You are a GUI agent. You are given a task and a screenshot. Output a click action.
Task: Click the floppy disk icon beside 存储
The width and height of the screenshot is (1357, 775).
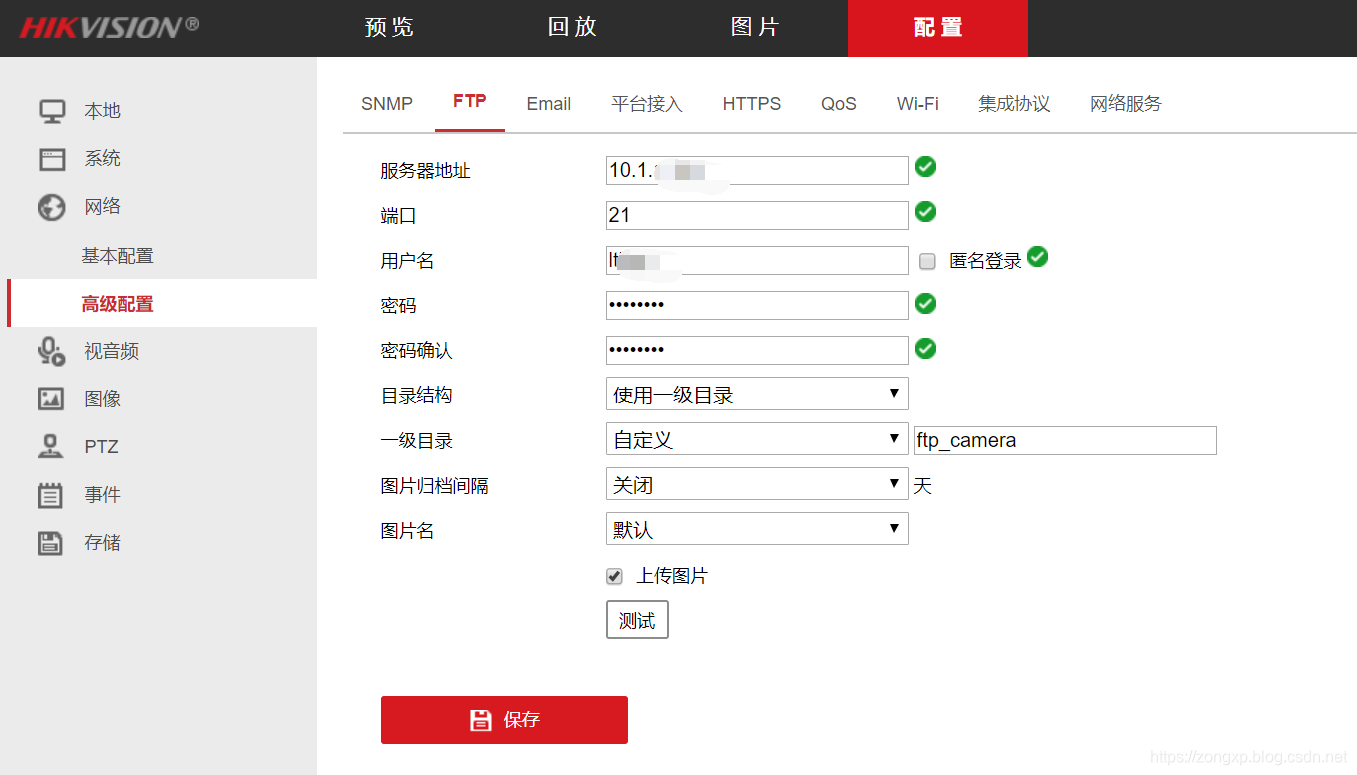pyautogui.click(x=50, y=543)
